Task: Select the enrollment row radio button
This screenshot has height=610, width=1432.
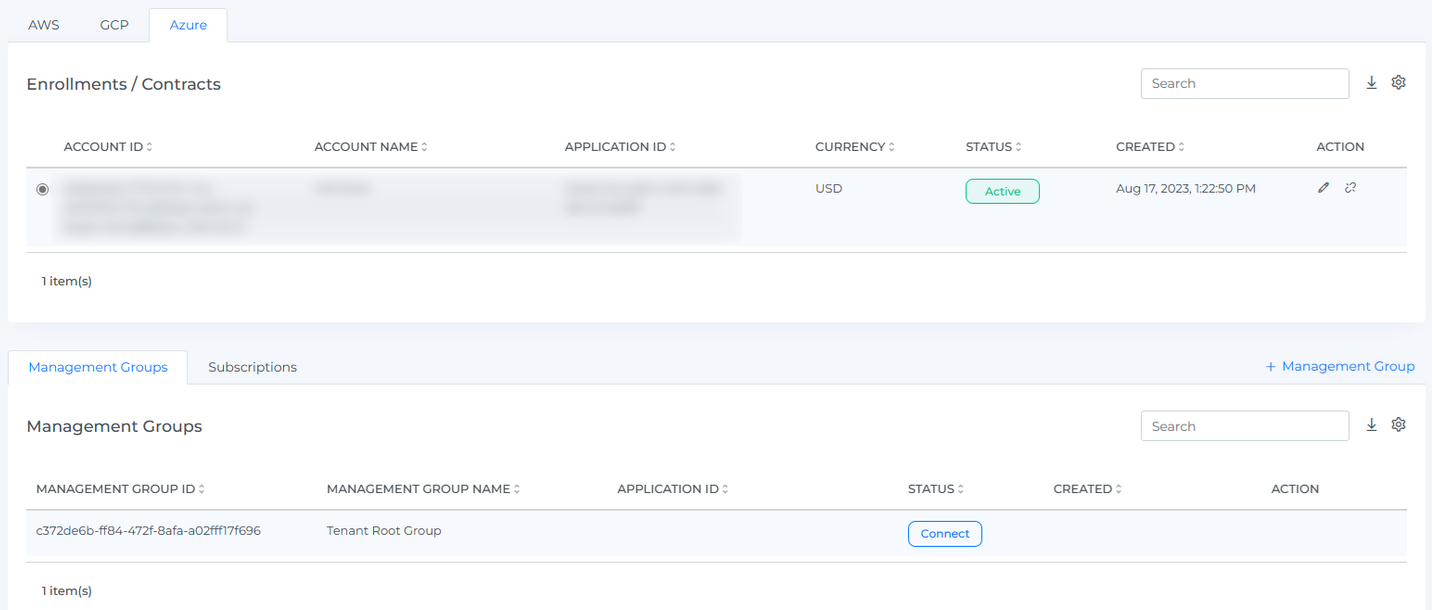Action: coord(42,189)
